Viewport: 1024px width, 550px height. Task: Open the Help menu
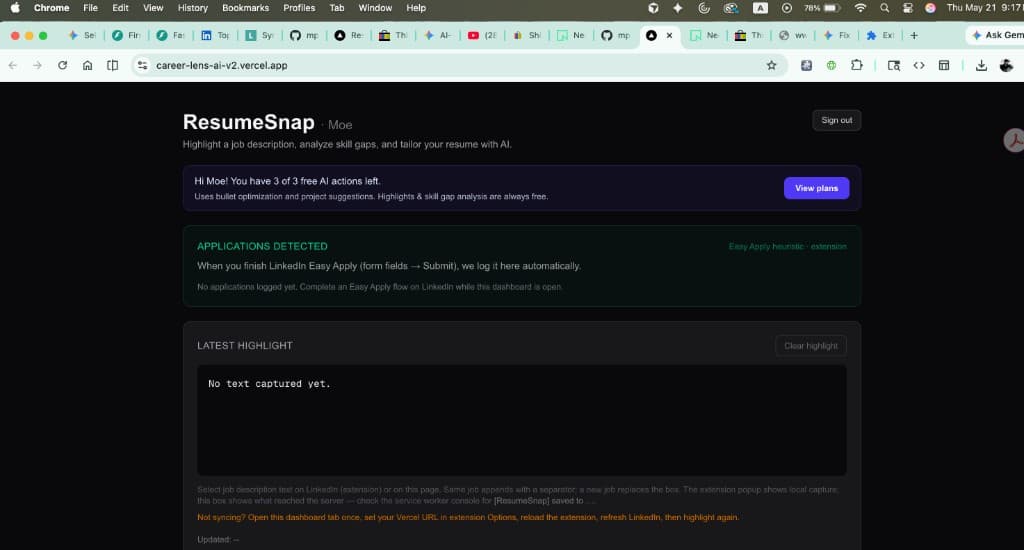click(416, 8)
